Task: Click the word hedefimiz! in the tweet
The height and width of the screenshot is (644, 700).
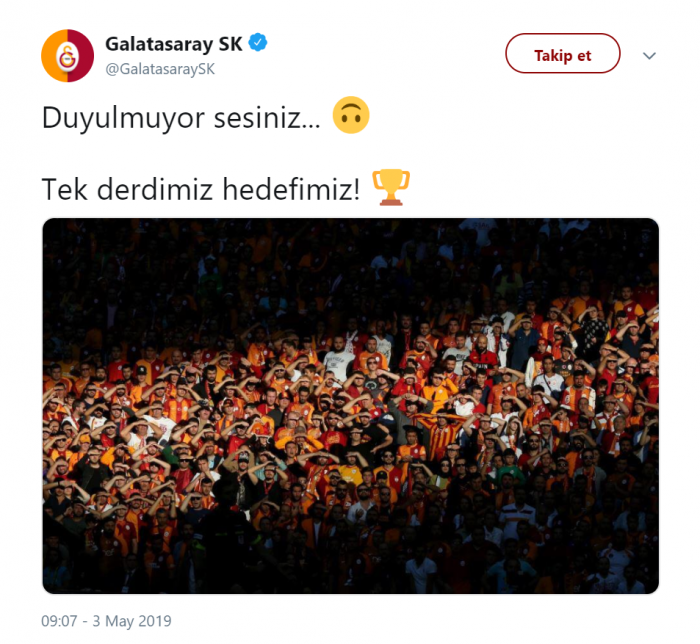Action: pyautogui.click(x=291, y=189)
